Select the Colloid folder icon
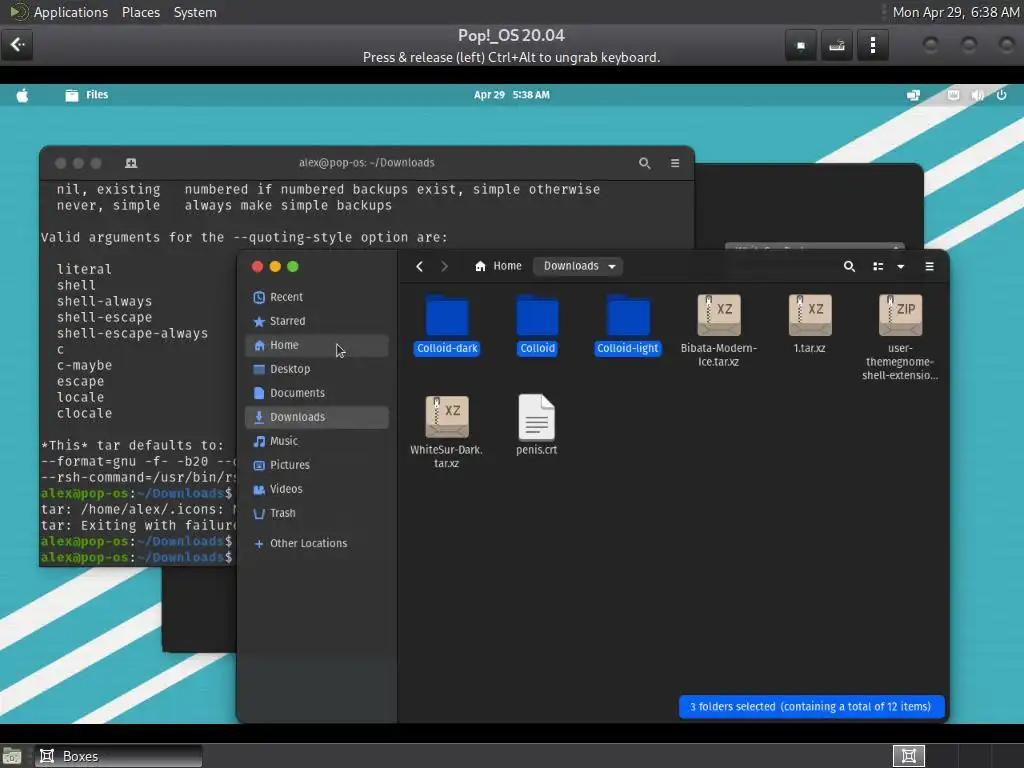The width and height of the screenshot is (1024, 768). point(537,315)
